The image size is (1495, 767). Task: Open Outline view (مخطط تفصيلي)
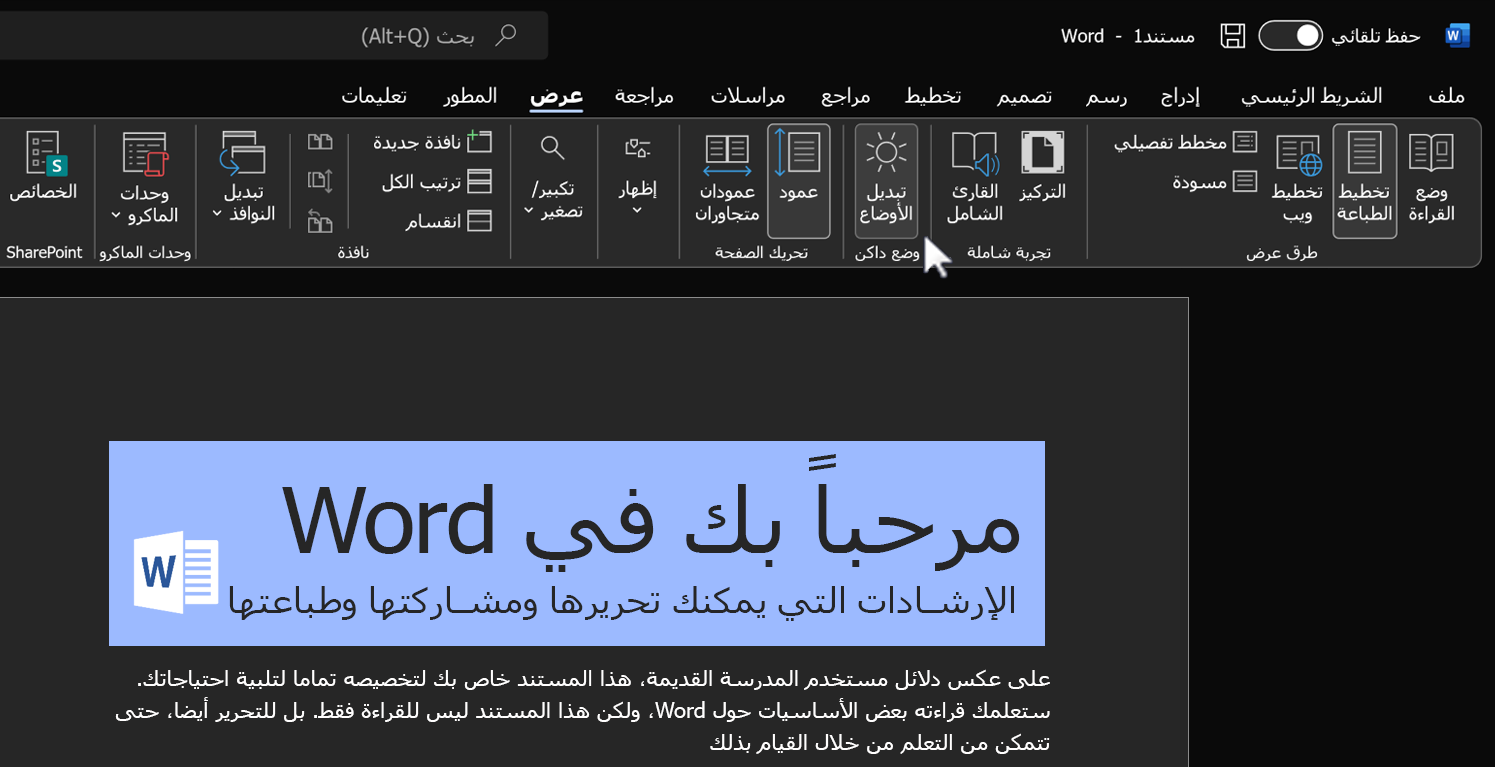(1185, 142)
